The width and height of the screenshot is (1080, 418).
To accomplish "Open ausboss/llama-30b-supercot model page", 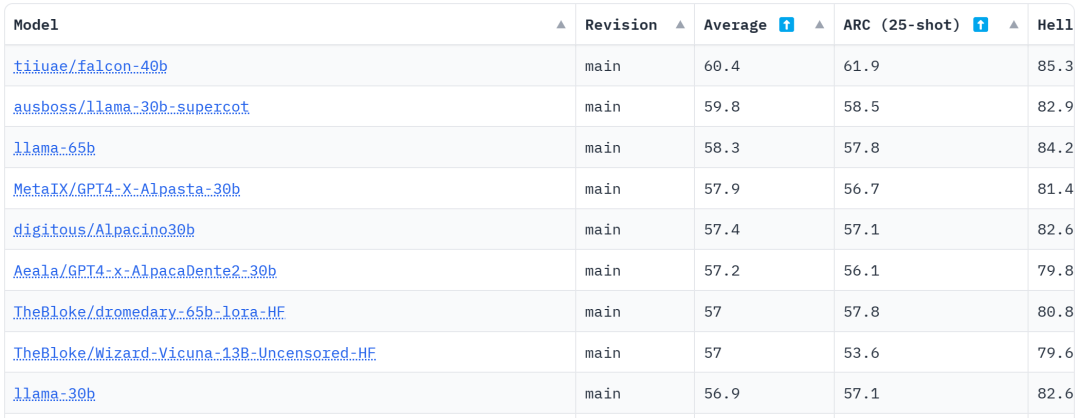I will [132, 107].
